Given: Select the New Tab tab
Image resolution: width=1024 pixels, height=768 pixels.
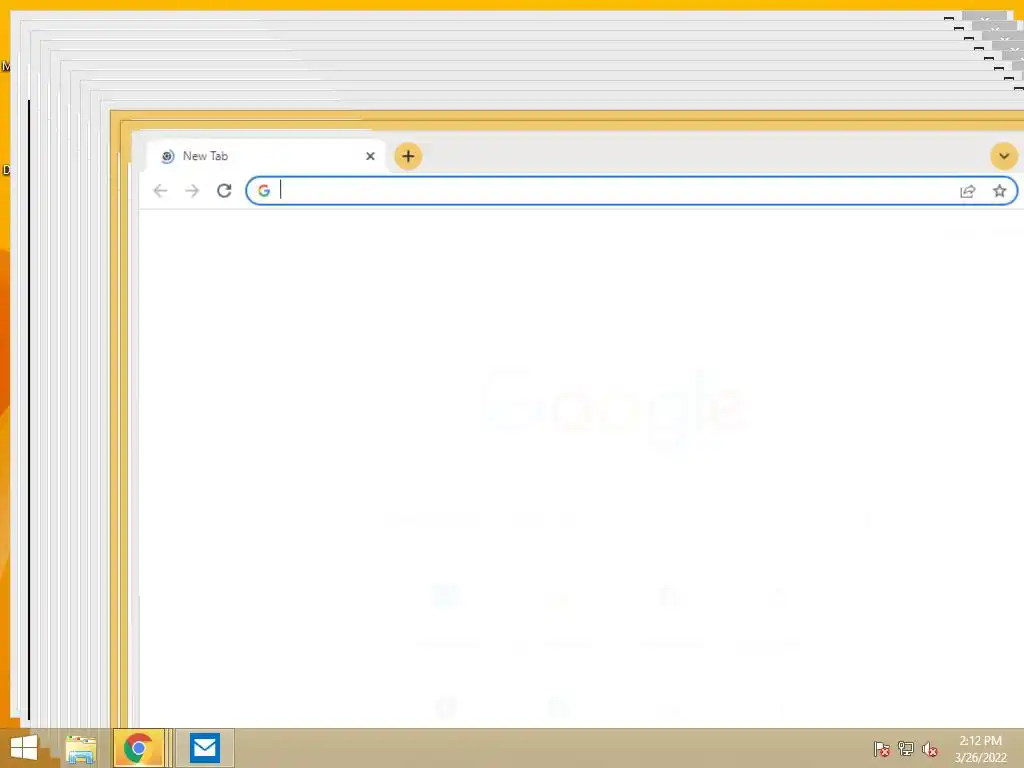Looking at the screenshot, I should pyautogui.click(x=264, y=156).
